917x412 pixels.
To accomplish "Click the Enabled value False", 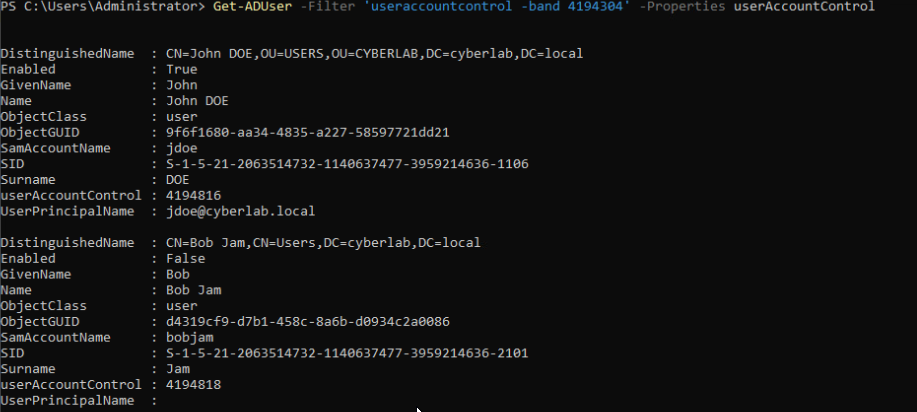I will click(x=184, y=257).
